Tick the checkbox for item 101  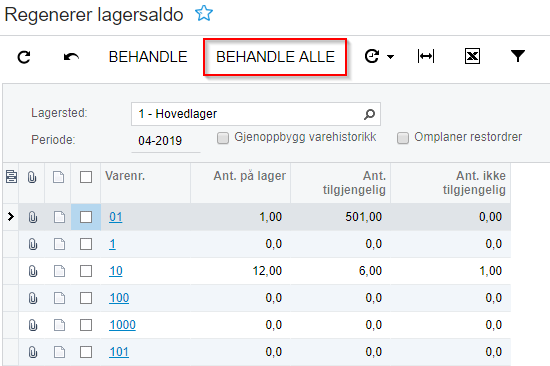point(86,352)
